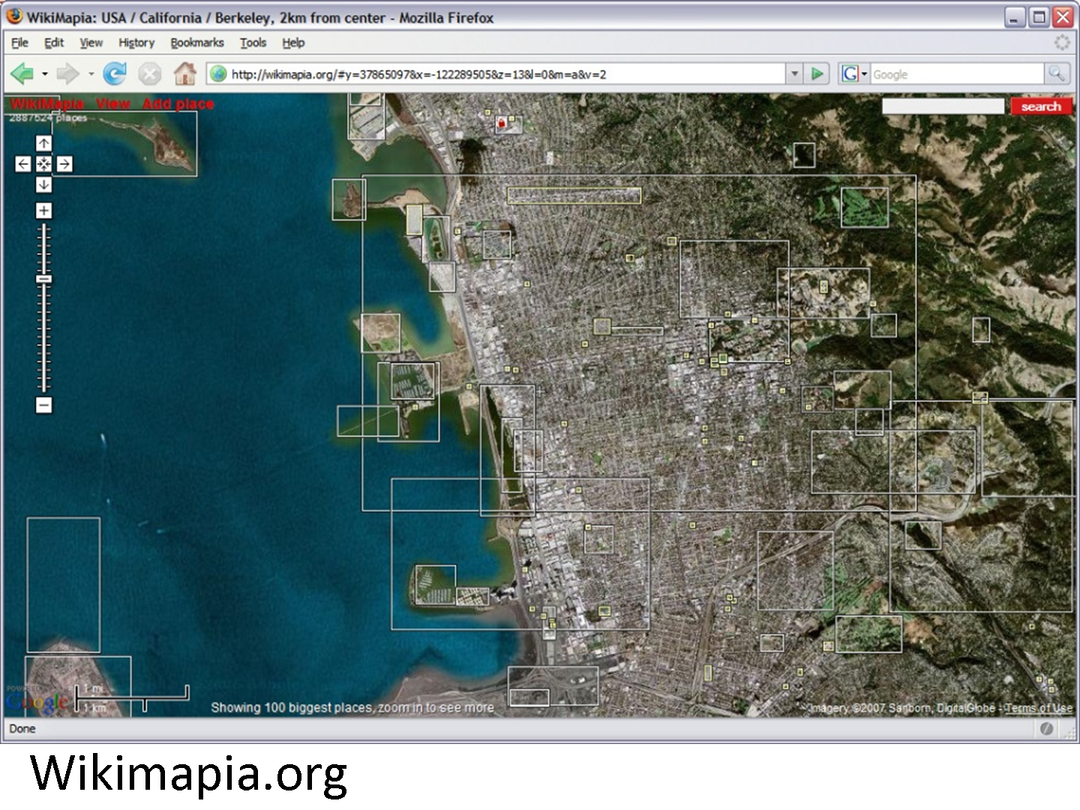Click the center map icon between arrows

coord(44,164)
